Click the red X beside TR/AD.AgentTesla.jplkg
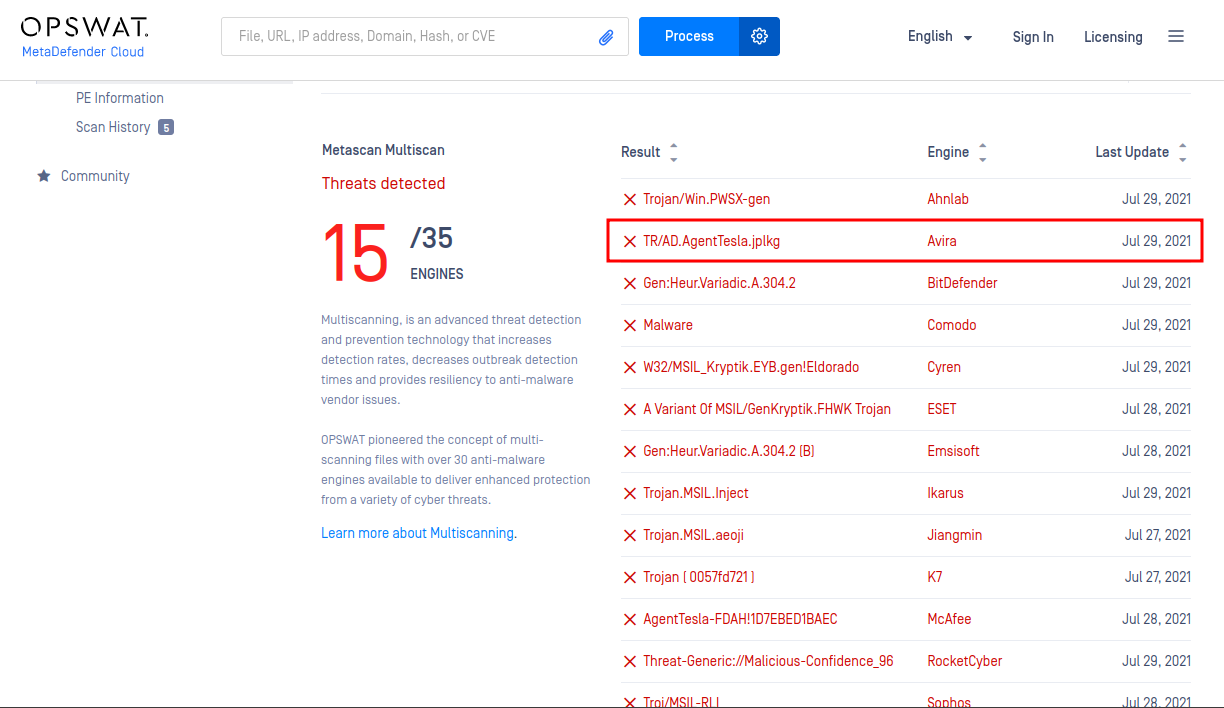This screenshot has width=1224, height=708. point(630,241)
